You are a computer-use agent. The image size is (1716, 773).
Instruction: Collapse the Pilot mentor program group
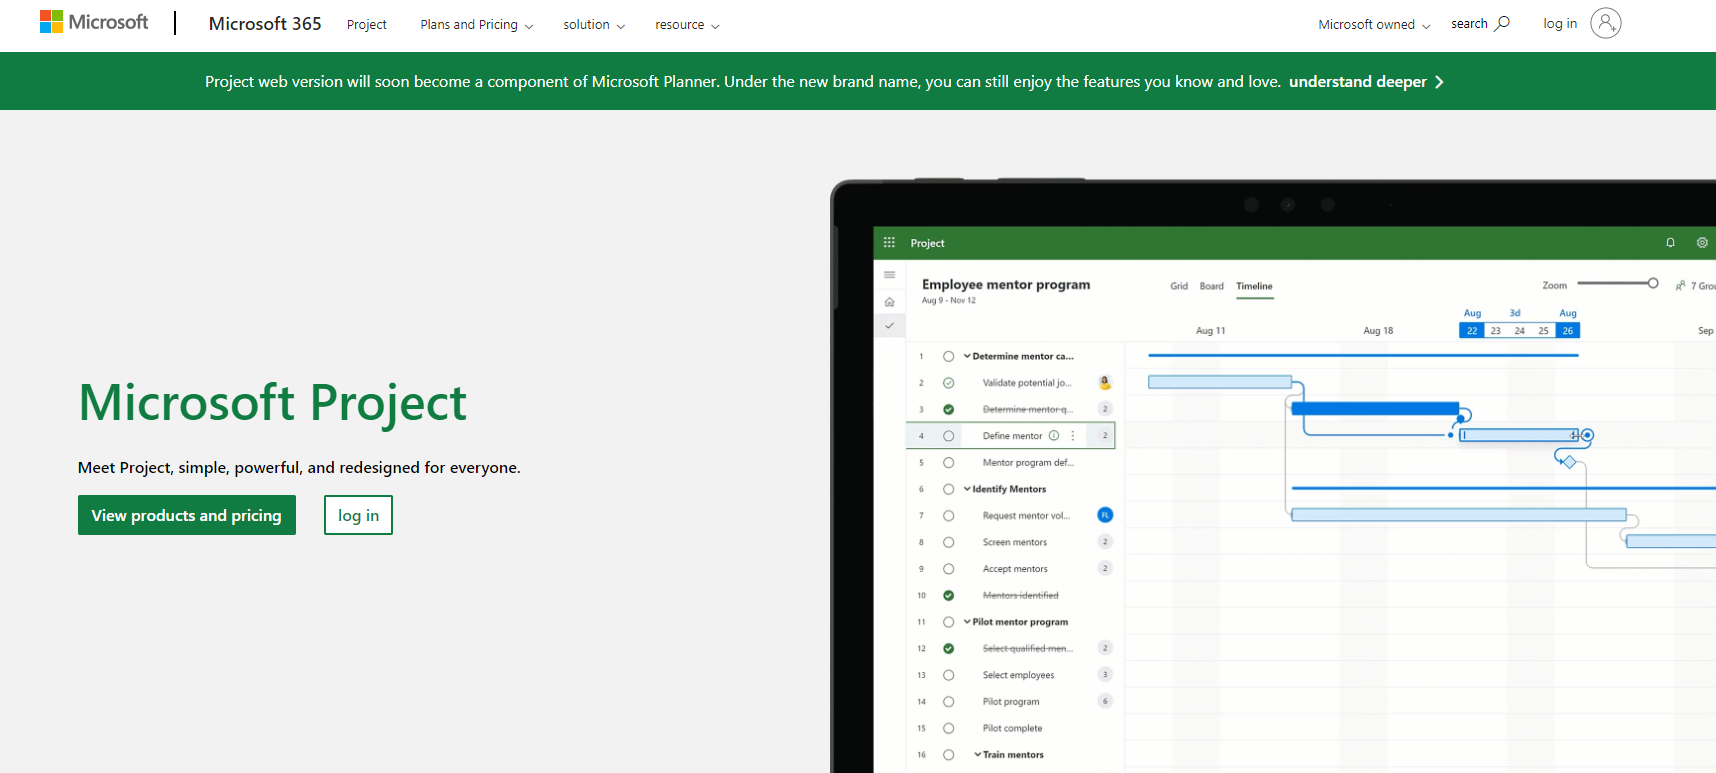[967, 622]
